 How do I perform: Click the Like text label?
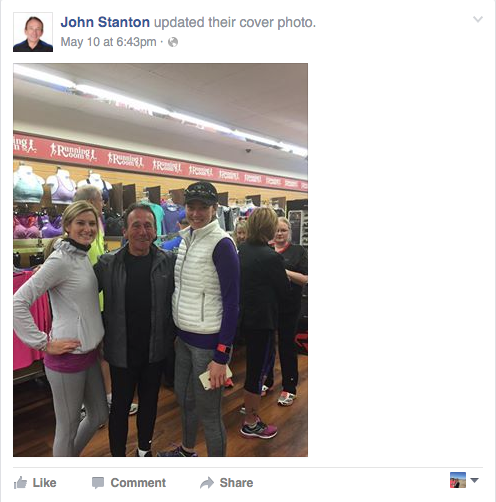coord(44,483)
